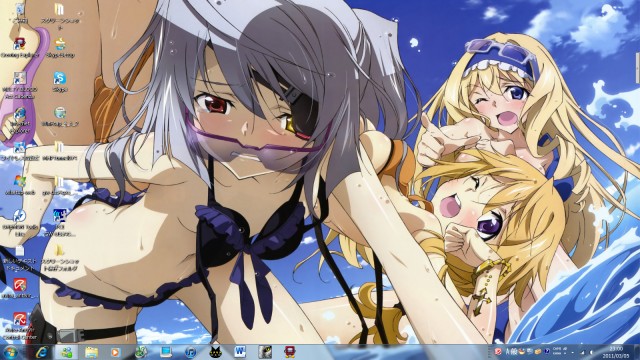Viewport: 640px width, 360px height.
Task: Launch Internet Explorer from the taskbar
Action: point(42,352)
